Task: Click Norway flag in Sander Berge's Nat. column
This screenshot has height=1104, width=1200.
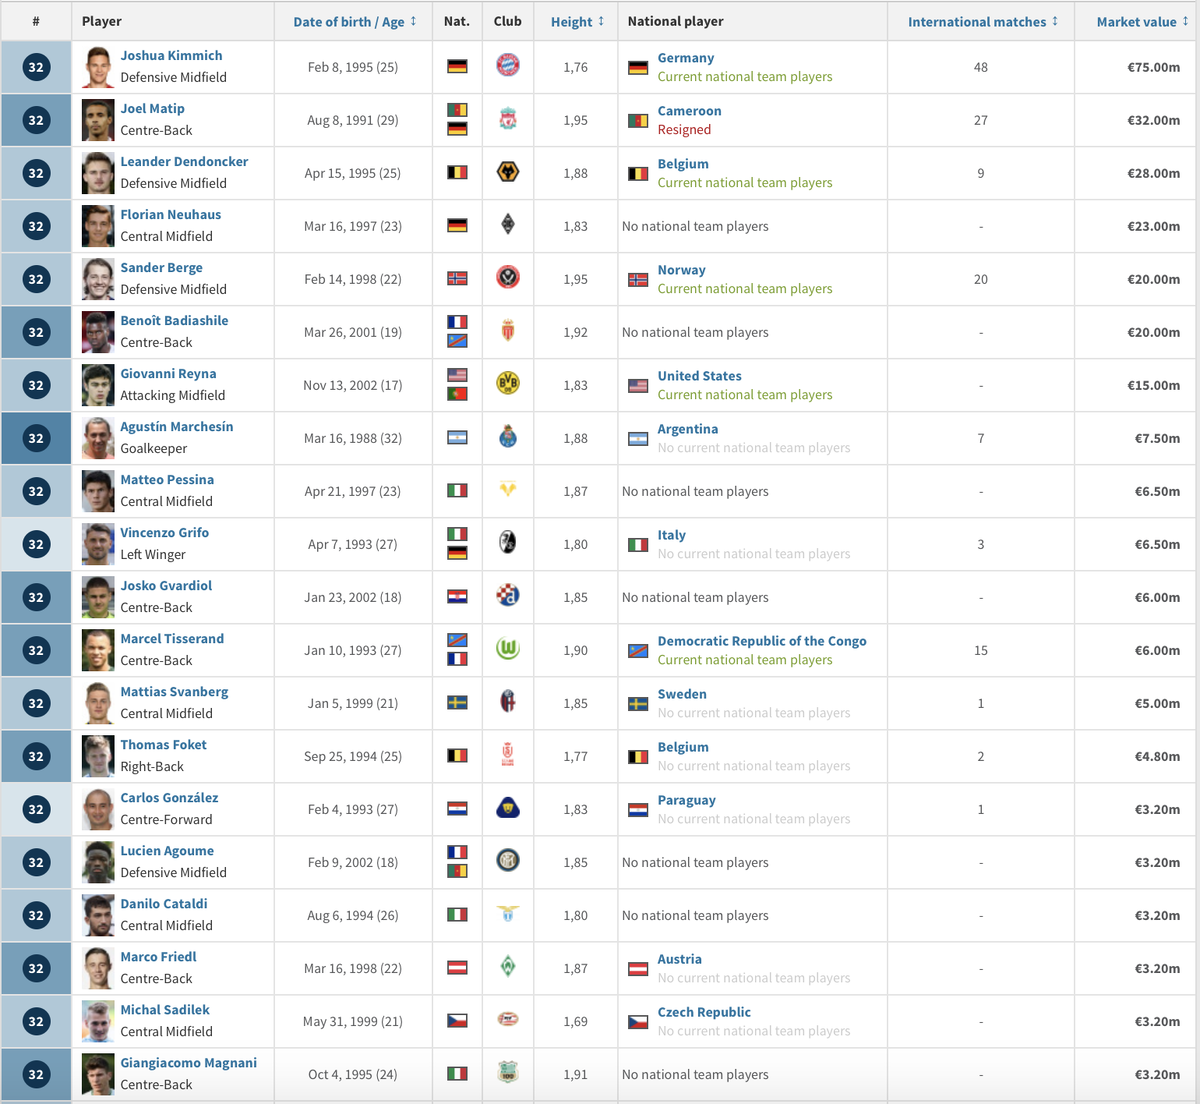Action: [457, 279]
